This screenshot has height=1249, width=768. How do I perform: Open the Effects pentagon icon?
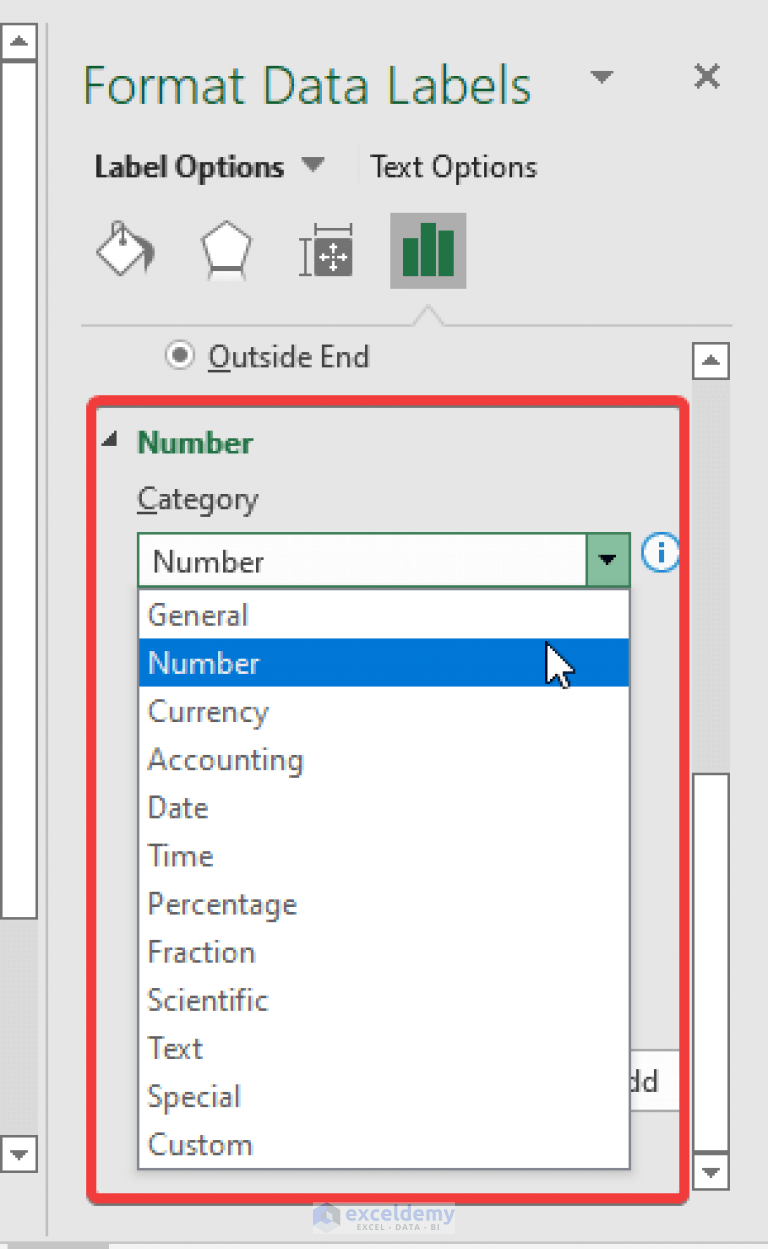pos(226,251)
